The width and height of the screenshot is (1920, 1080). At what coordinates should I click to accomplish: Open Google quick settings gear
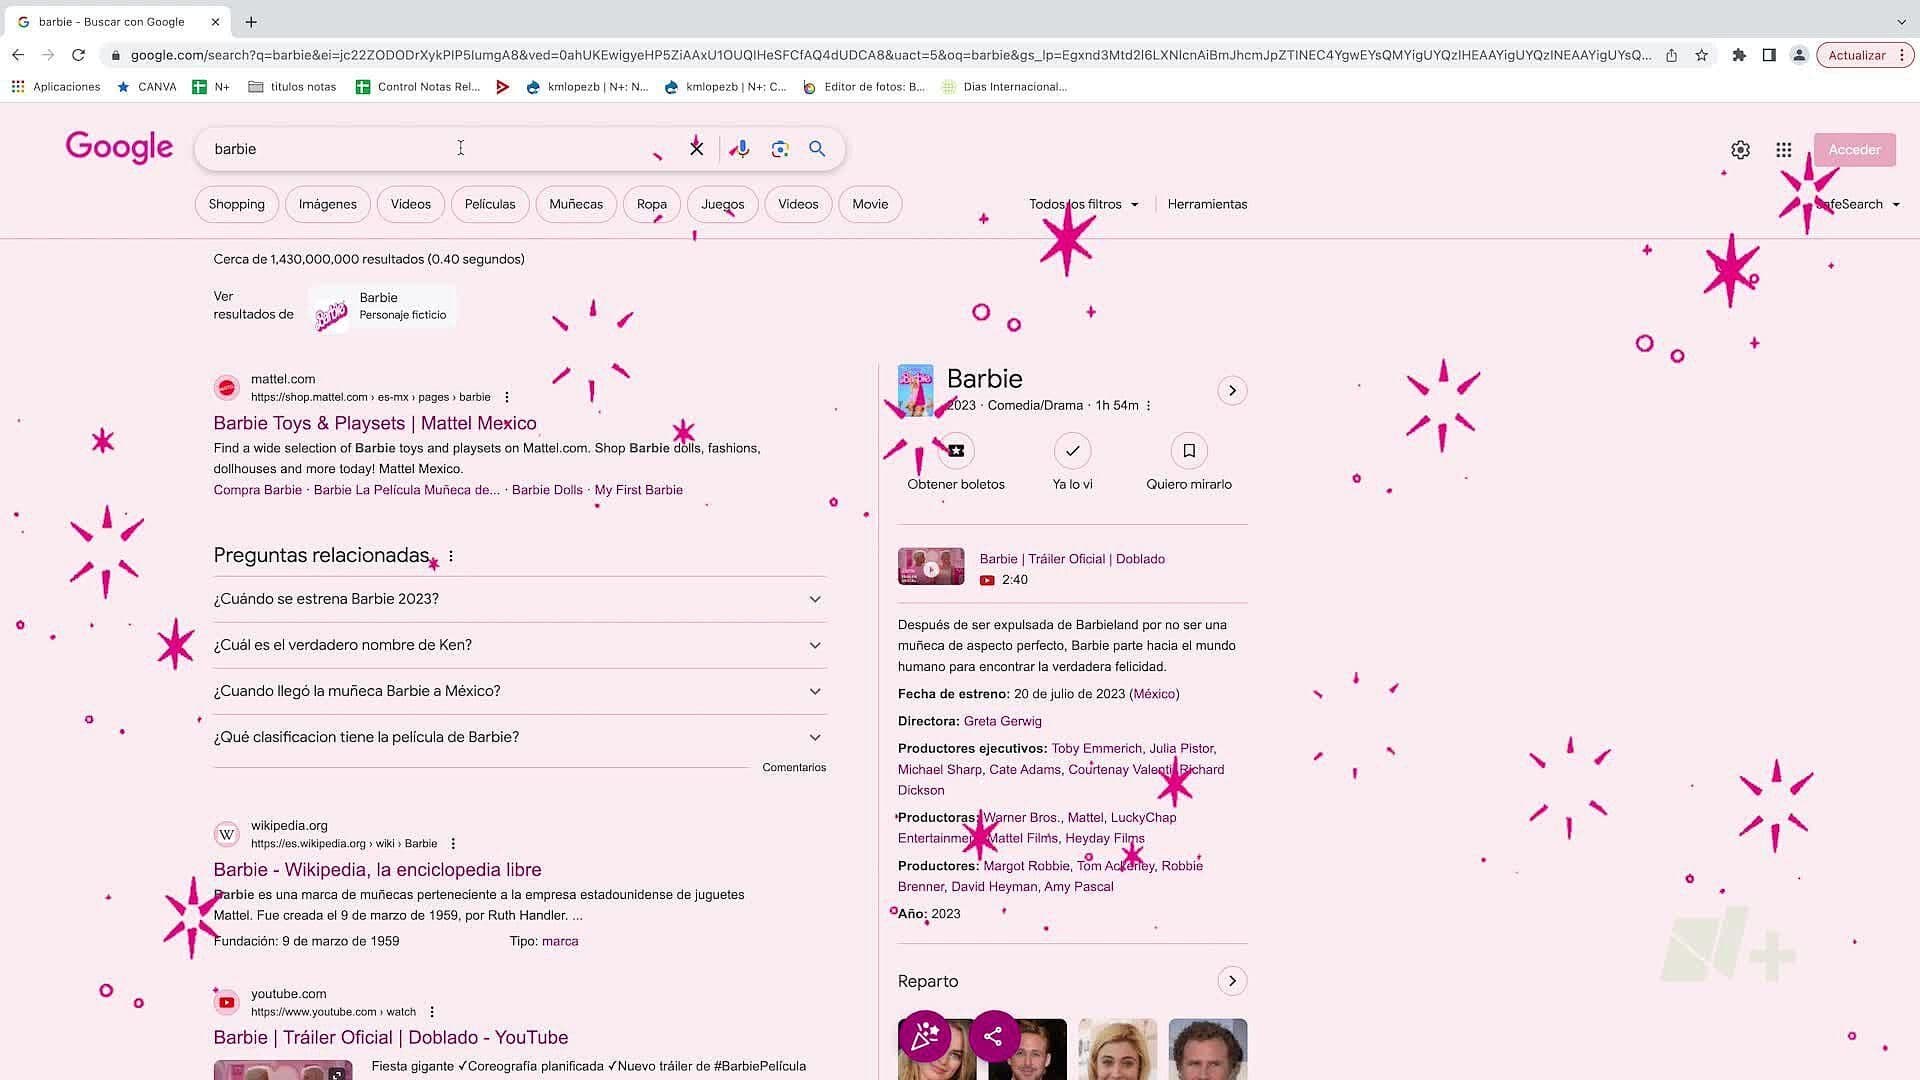(x=1740, y=150)
